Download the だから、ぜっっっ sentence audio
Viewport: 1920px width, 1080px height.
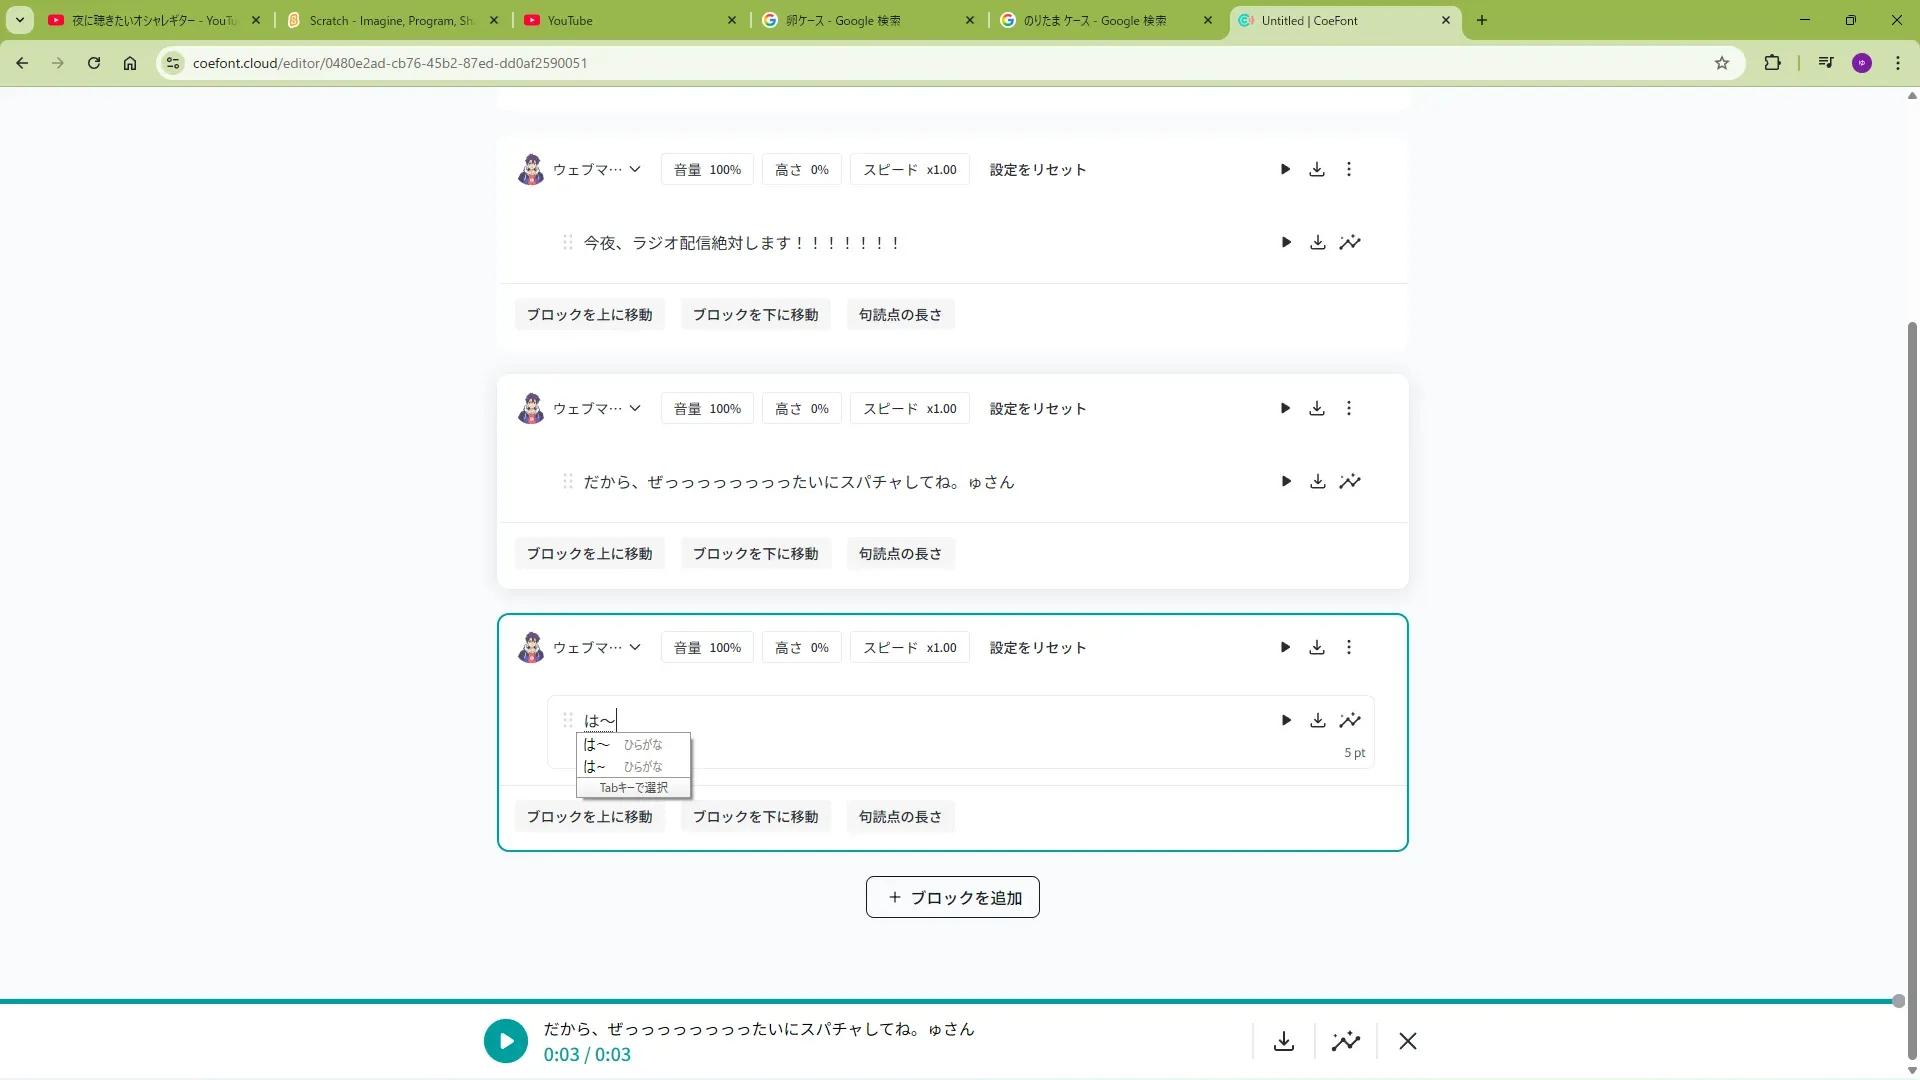point(1318,481)
